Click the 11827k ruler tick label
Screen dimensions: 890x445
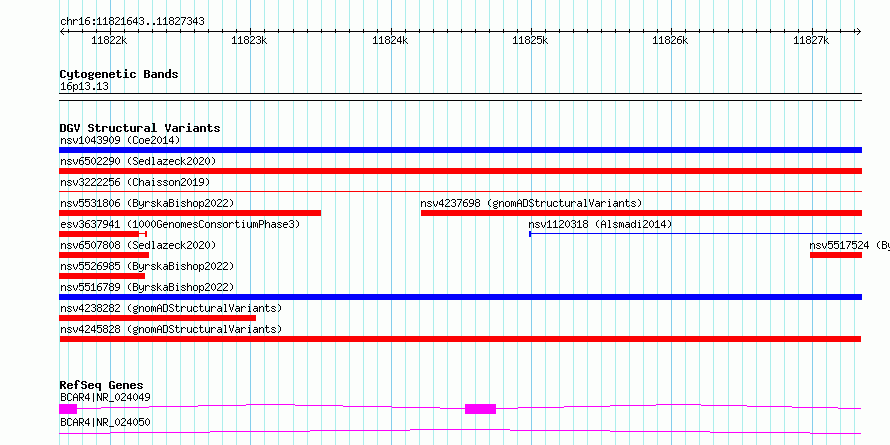click(x=811, y=40)
